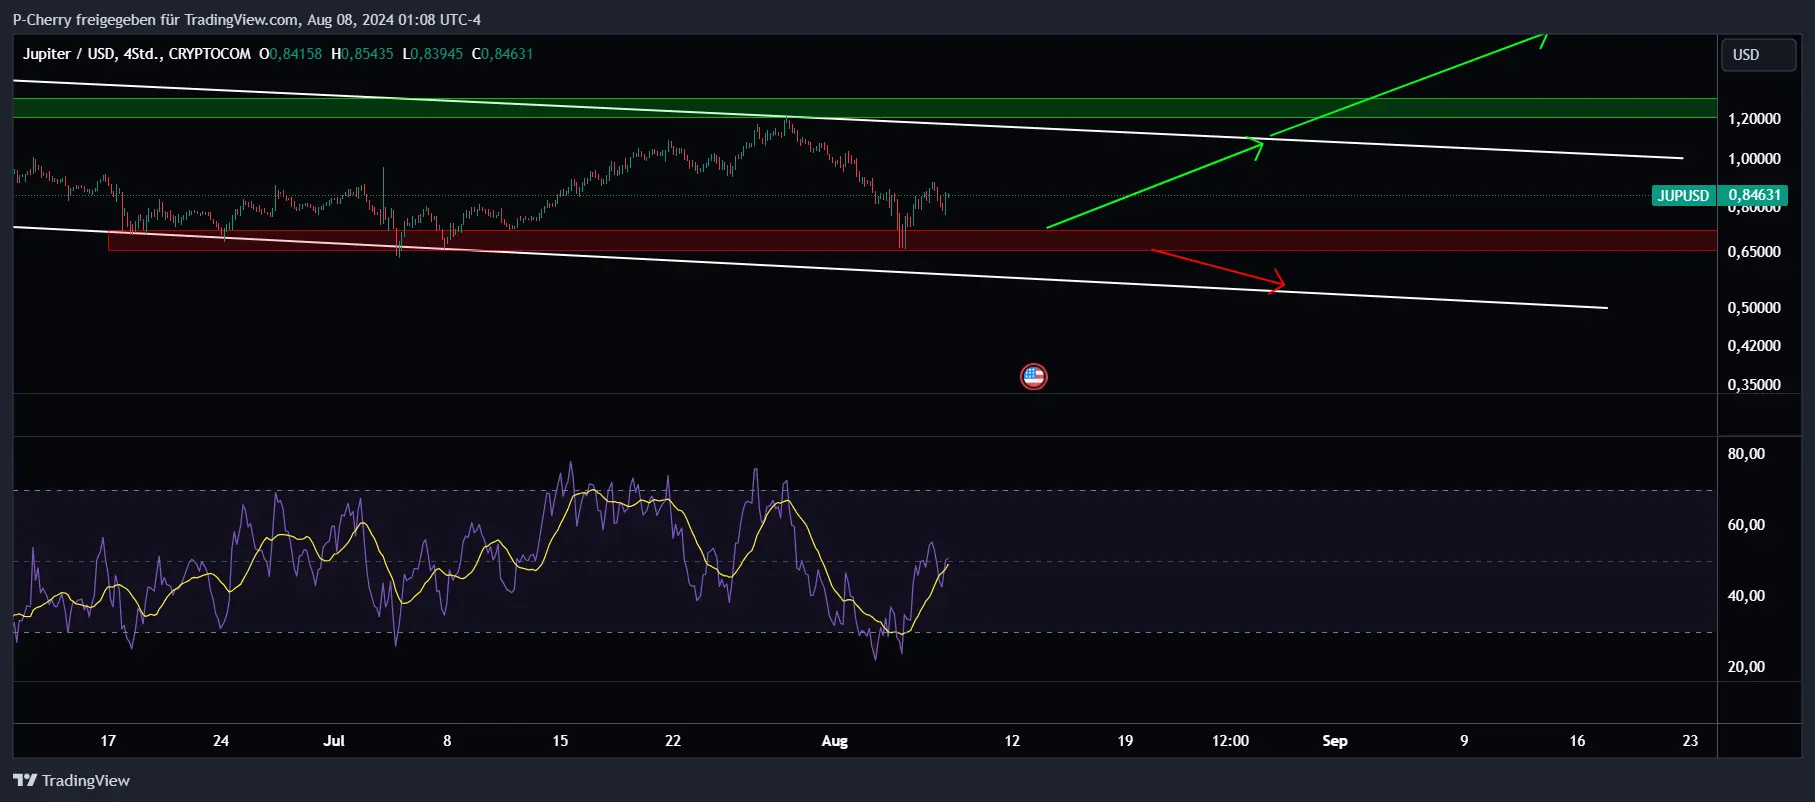Click the current price value 0,84631 label
The width and height of the screenshot is (1815, 802).
pyautogui.click(x=1754, y=195)
